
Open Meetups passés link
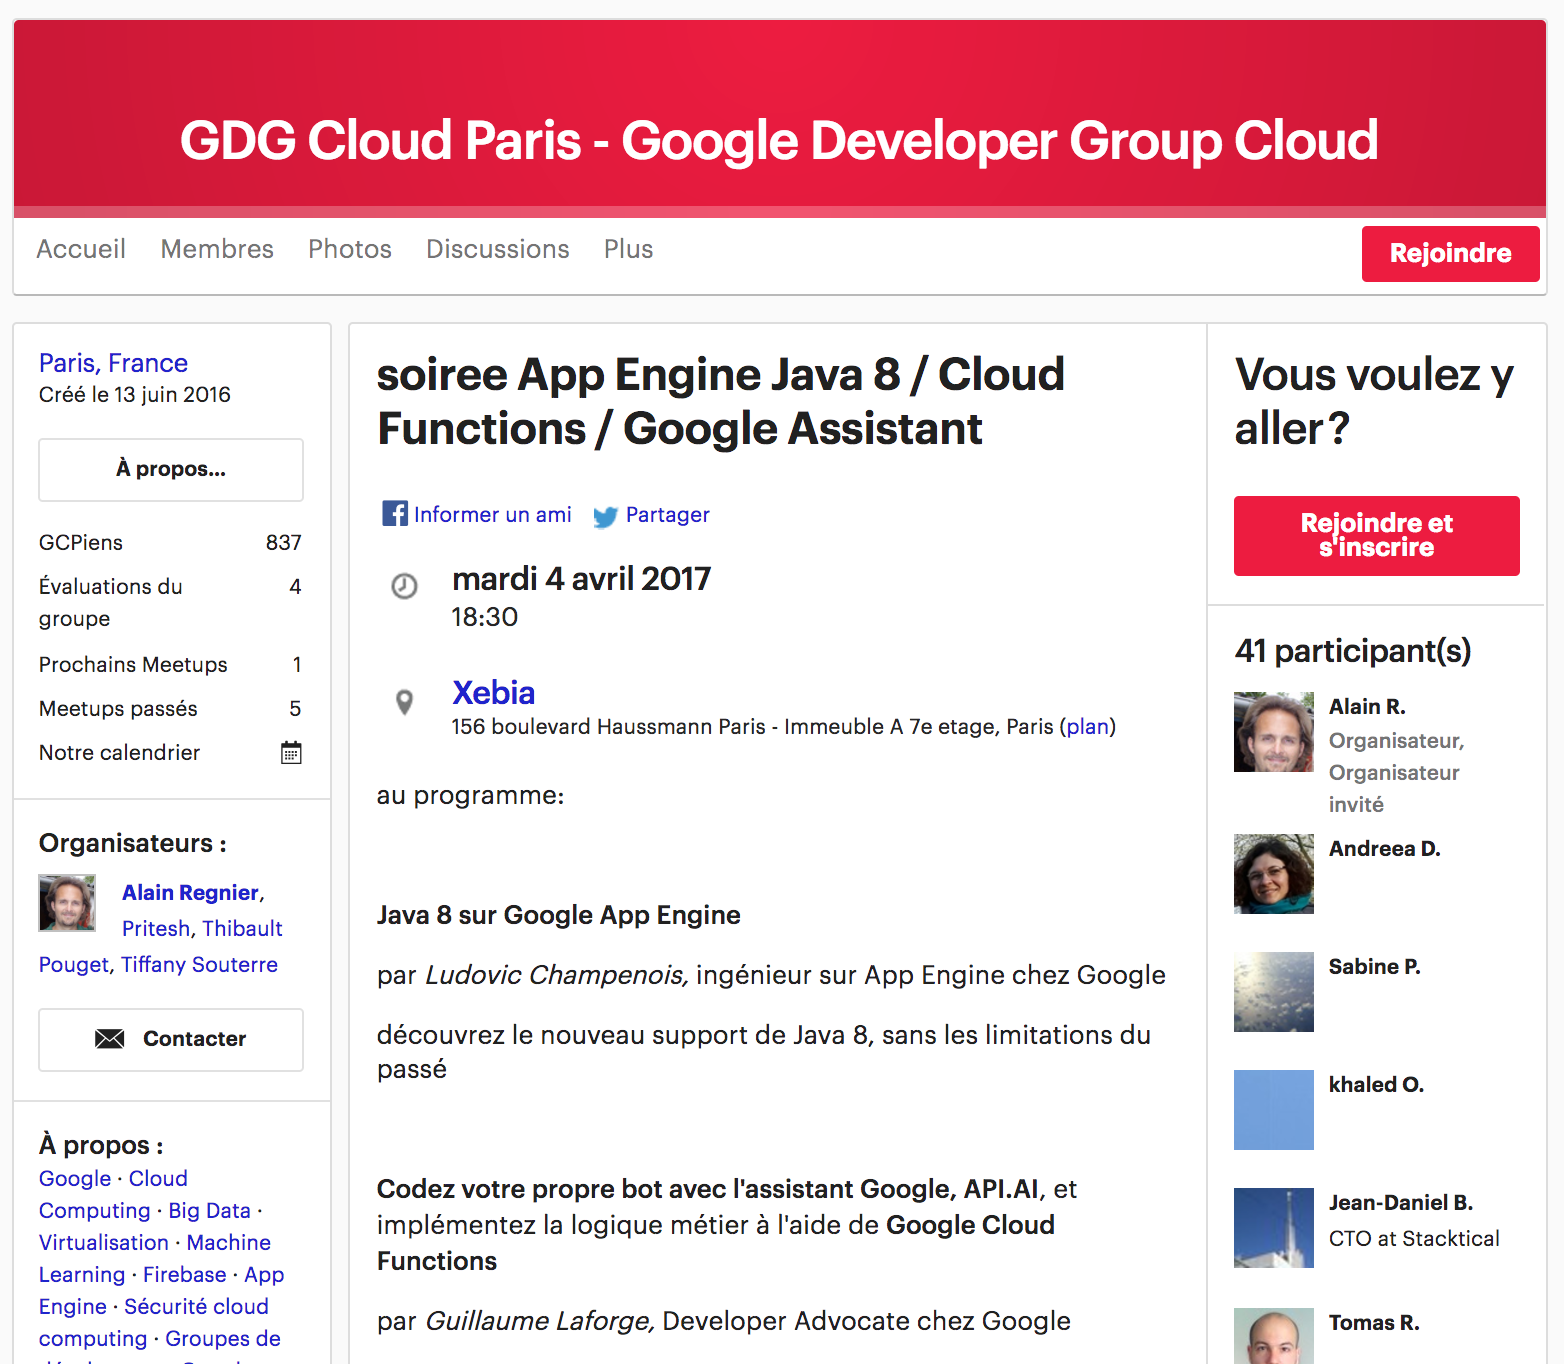coord(170,709)
